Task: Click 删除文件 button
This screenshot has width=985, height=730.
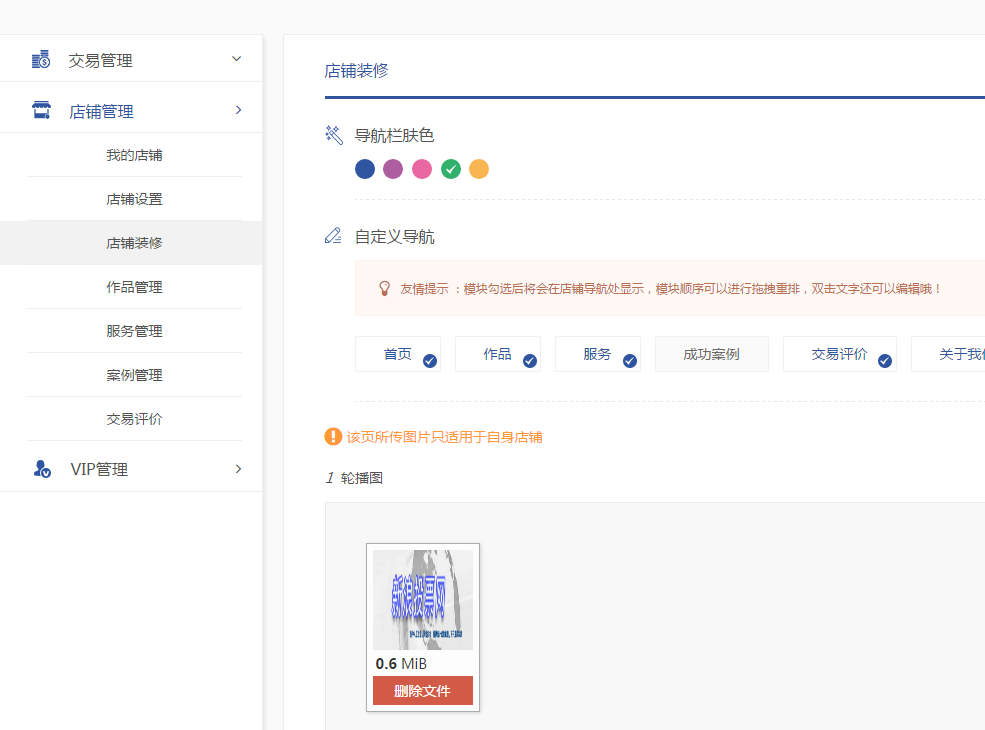Action: click(x=423, y=690)
